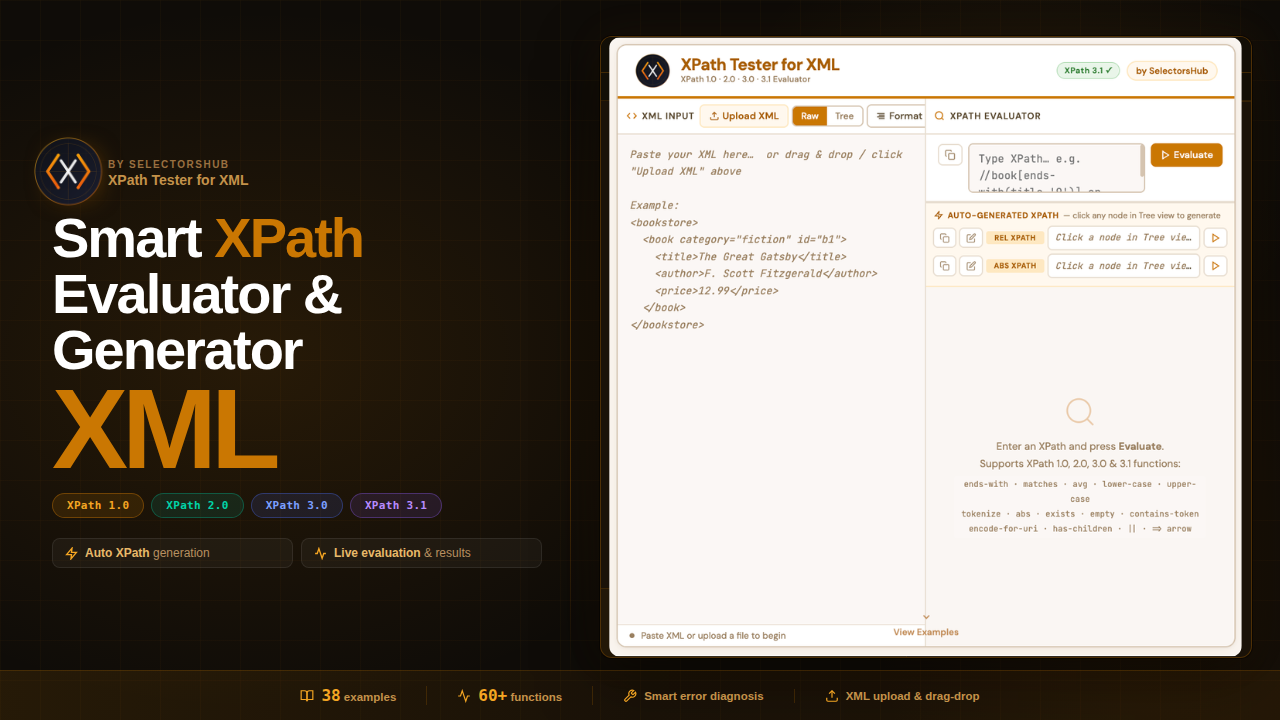Click the Format button
Viewport: 1280px width, 720px height.
point(897,116)
